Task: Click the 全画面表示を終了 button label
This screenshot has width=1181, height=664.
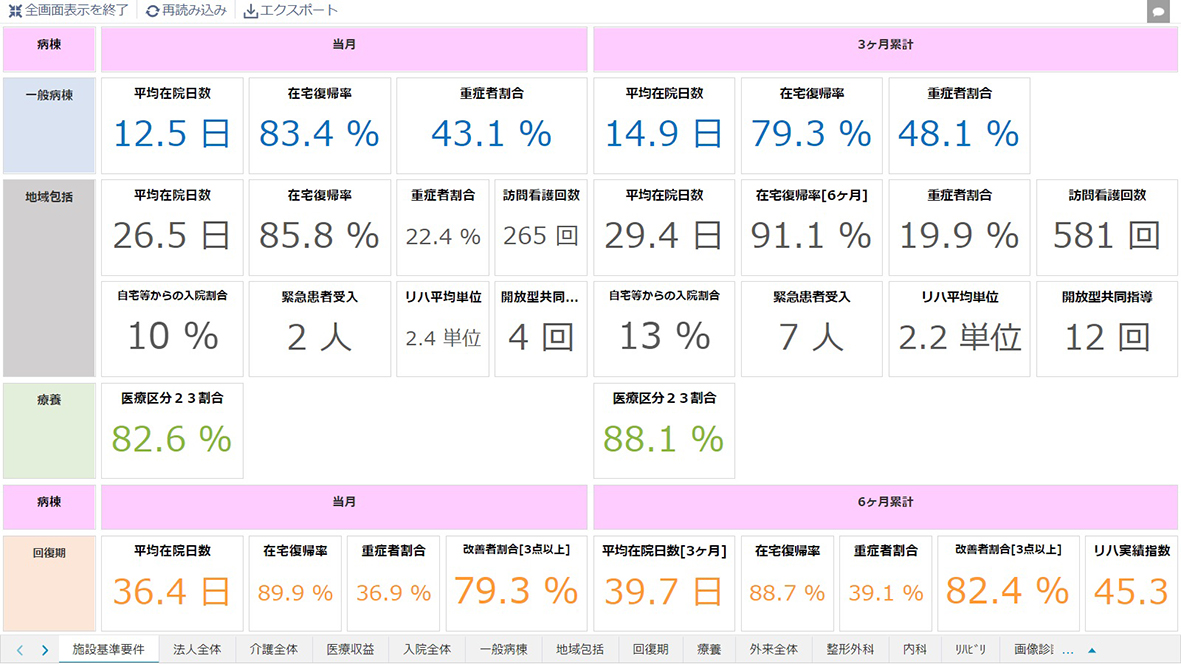Action: tap(76, 11)
